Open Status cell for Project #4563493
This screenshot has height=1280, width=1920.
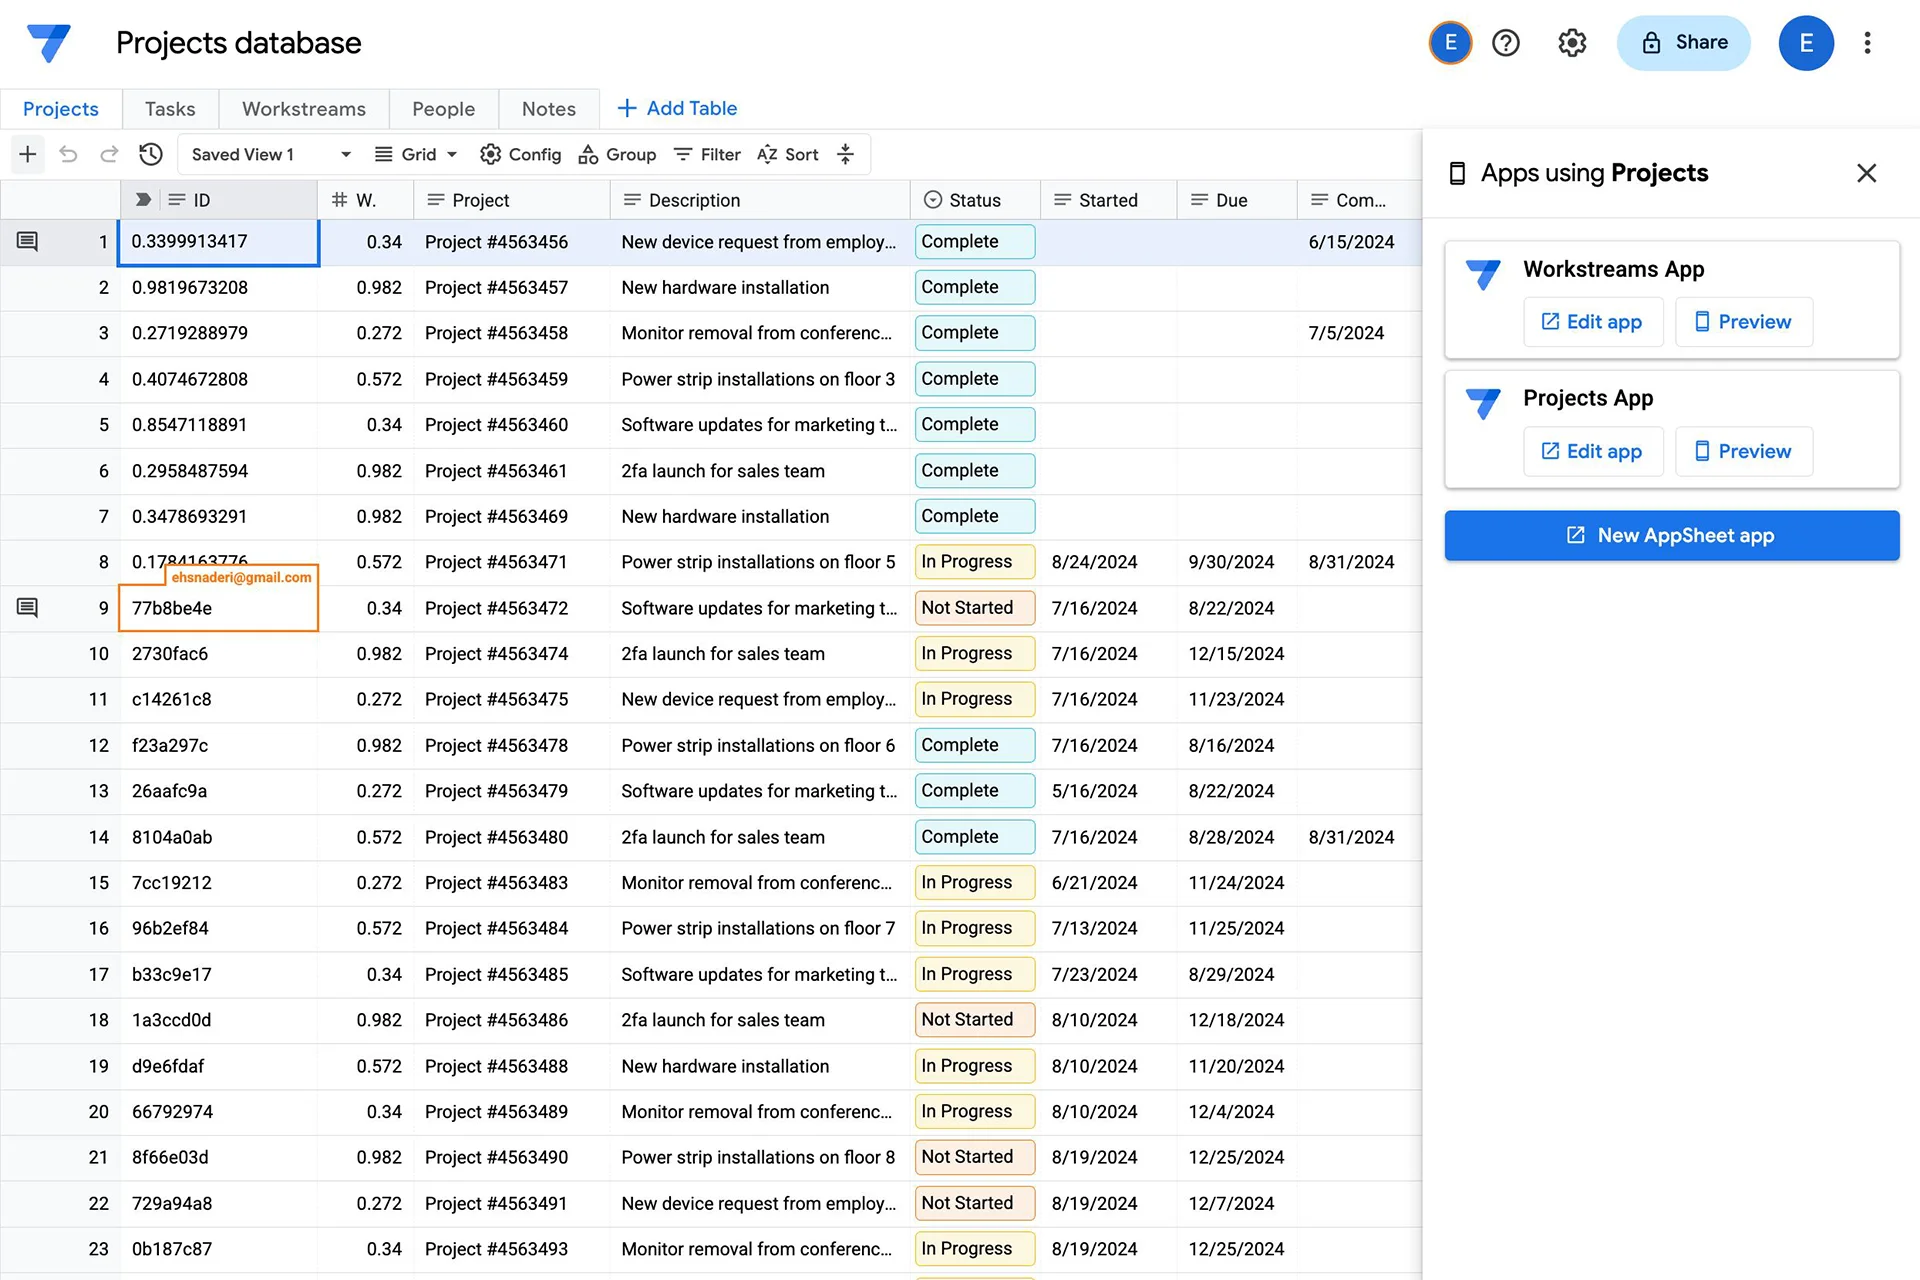pyautogui.click(x=974, y=1249)
